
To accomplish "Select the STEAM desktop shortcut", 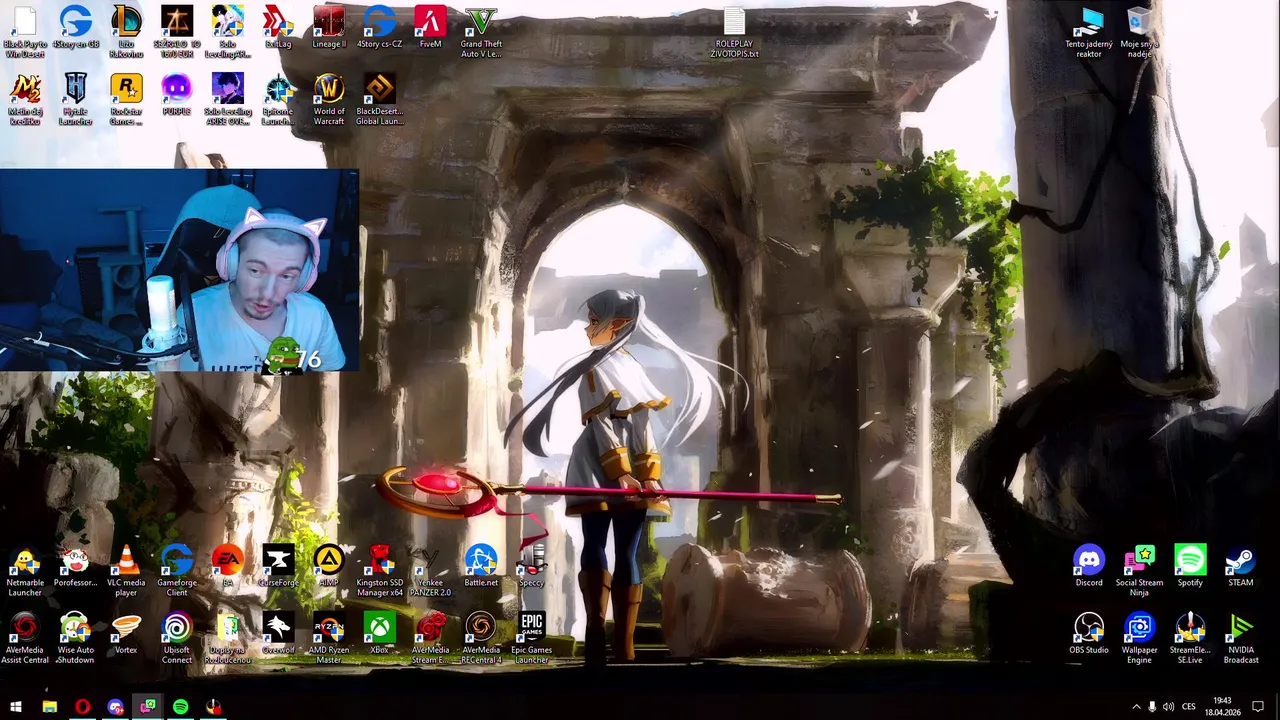I will [x=1241, y=567].
